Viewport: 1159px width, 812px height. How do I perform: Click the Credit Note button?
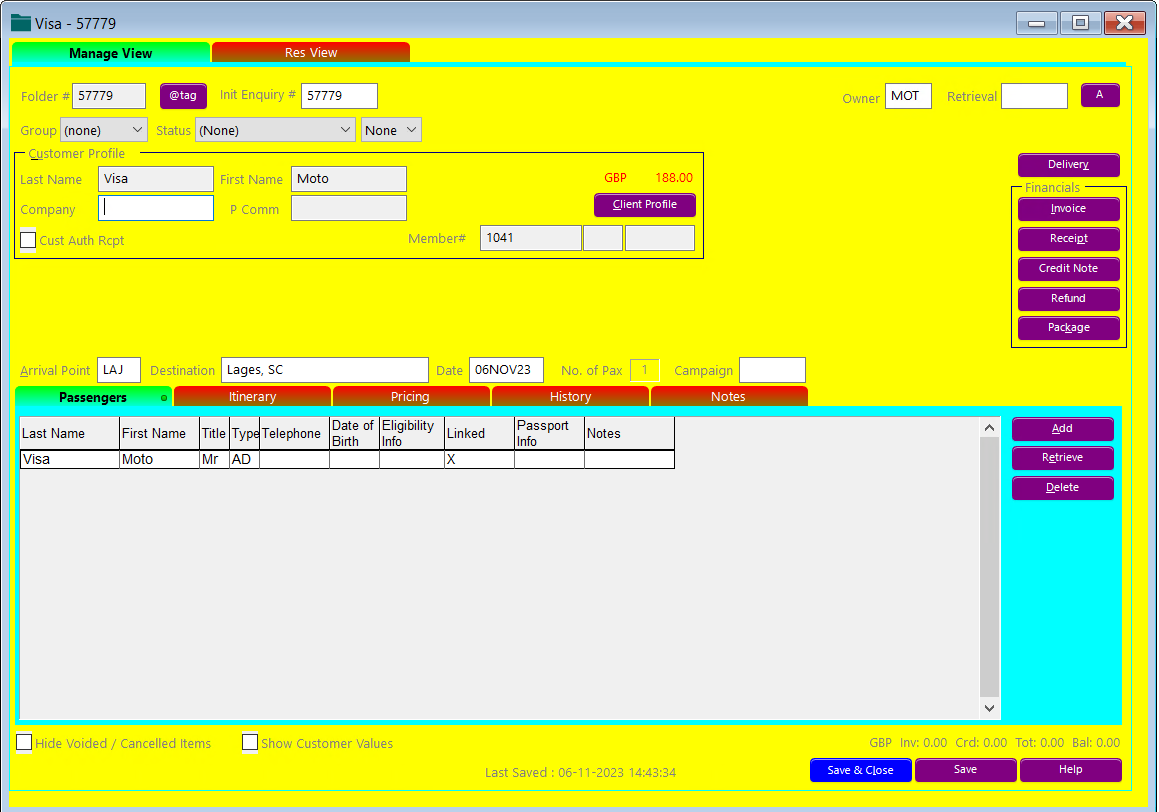point(1069,268)
